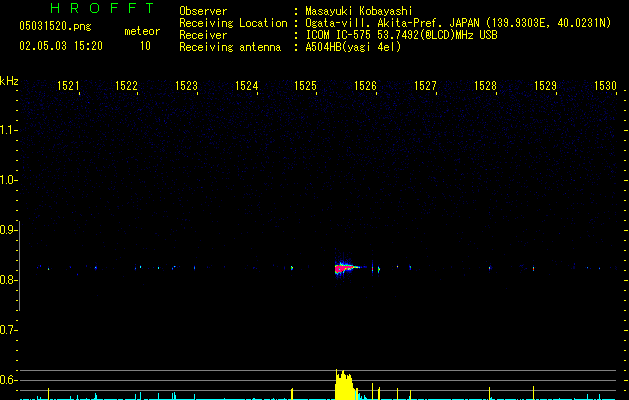Screen dimensions: 629x400
Task: Click the 1525 time axis label
Action: [x=306, y=86]
